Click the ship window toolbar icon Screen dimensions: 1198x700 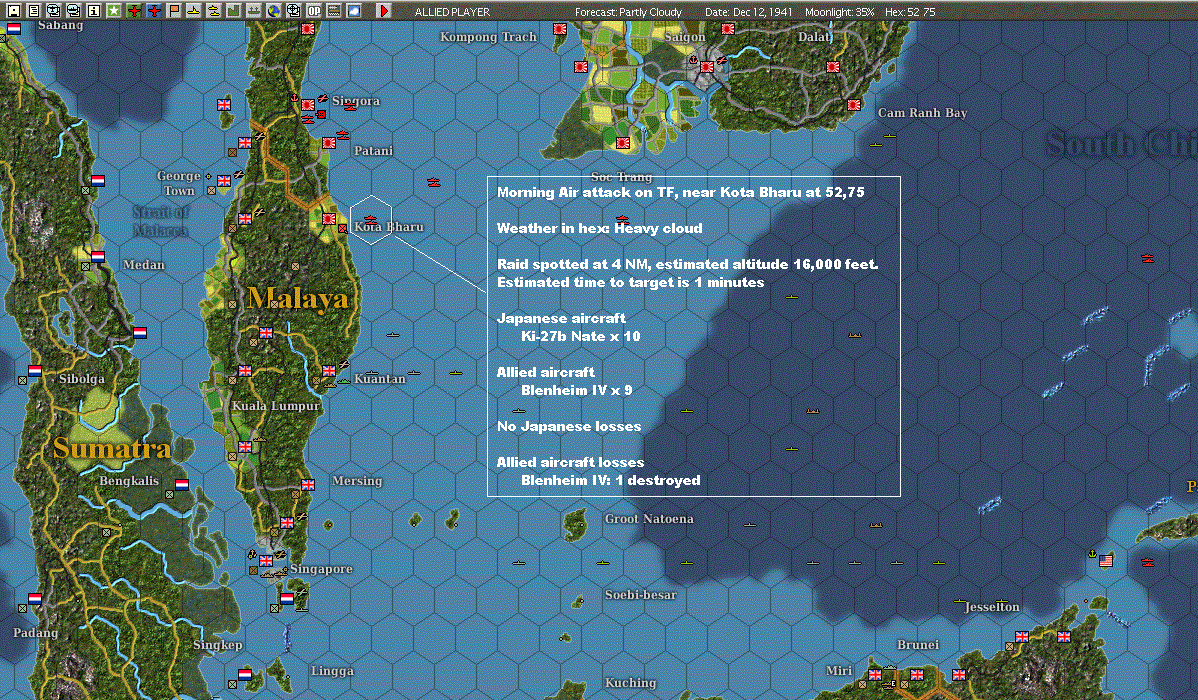(73, 11)
